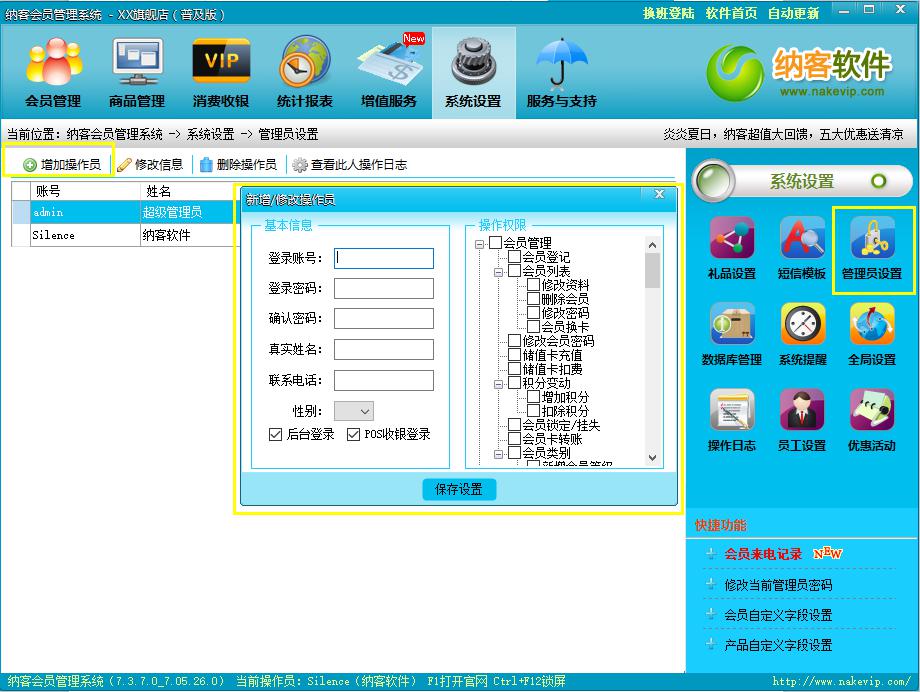
Task: Click the 数据库管理 database management icon
Action: pyautogui.click(x=732, y=325)
